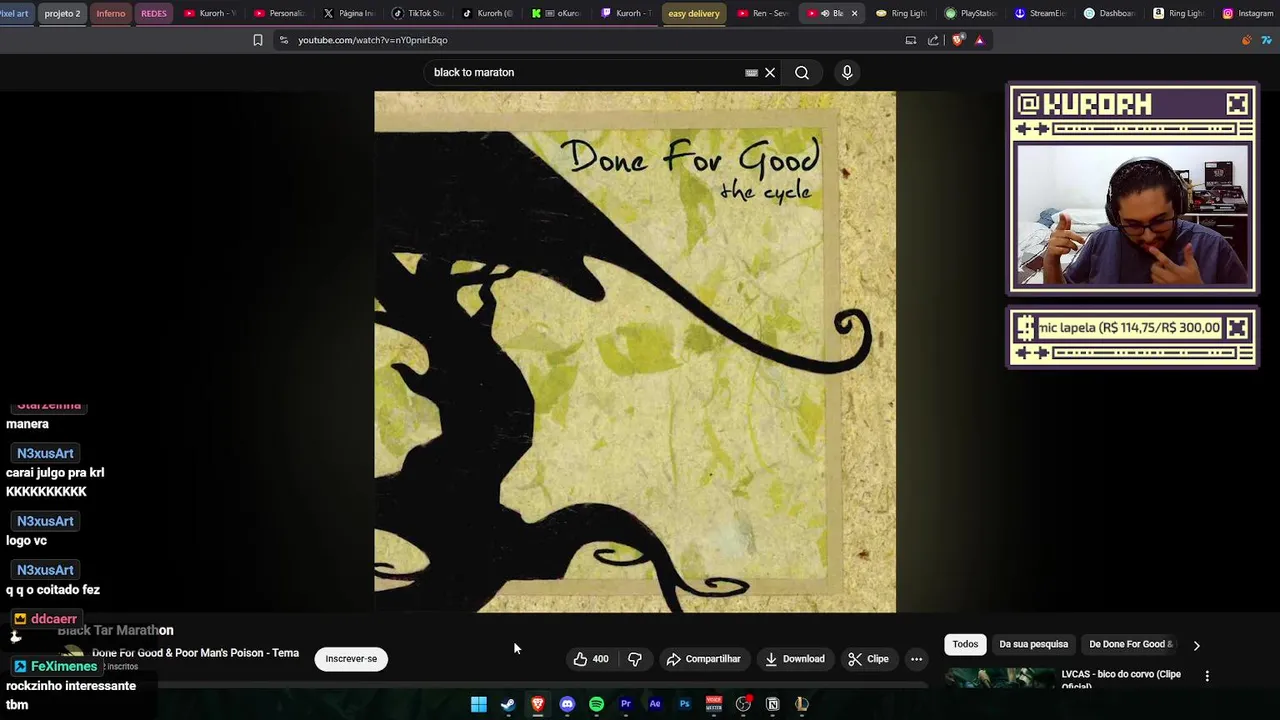Open the TikTok Studio browser tab
Image resolution: width=1280 pixels, height=720 pixels.
point(418,14)
